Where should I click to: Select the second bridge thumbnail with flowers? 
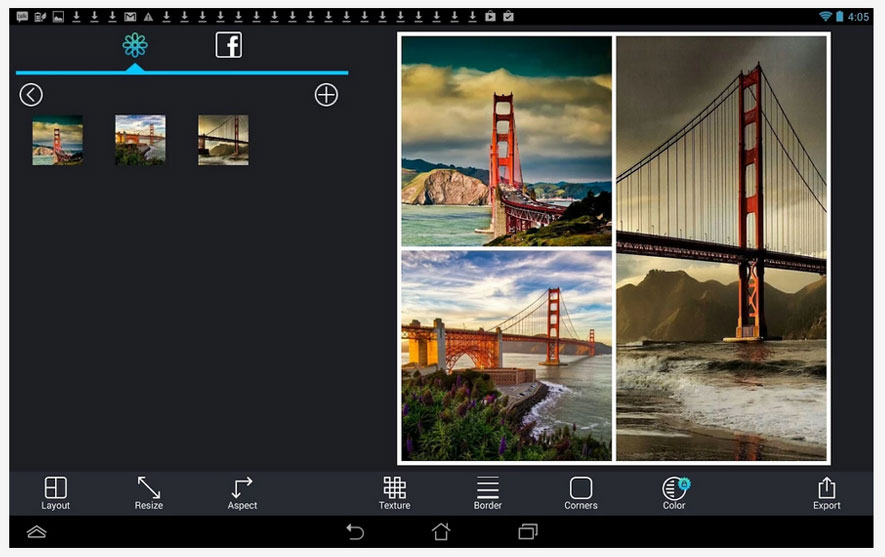click(141, 140)
